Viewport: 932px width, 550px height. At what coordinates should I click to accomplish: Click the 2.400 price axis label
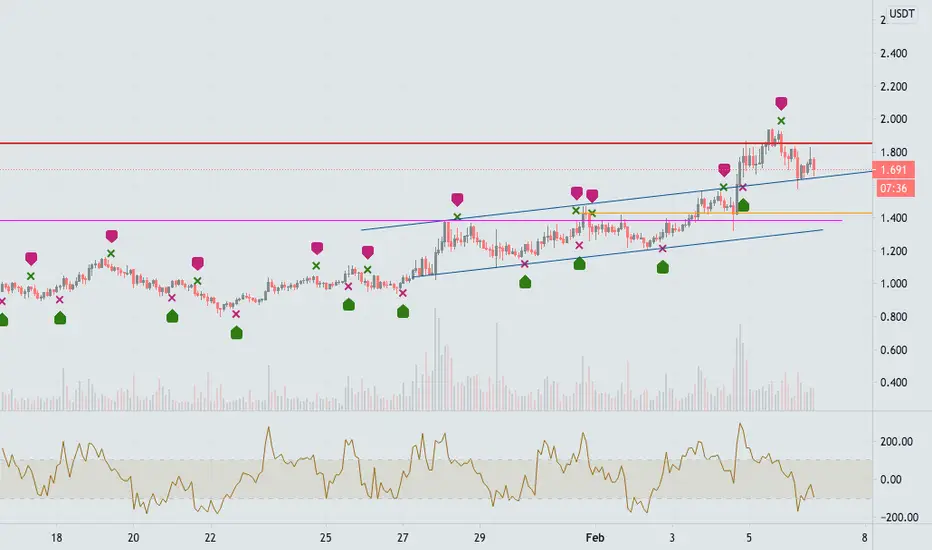[x=893, y=54]
